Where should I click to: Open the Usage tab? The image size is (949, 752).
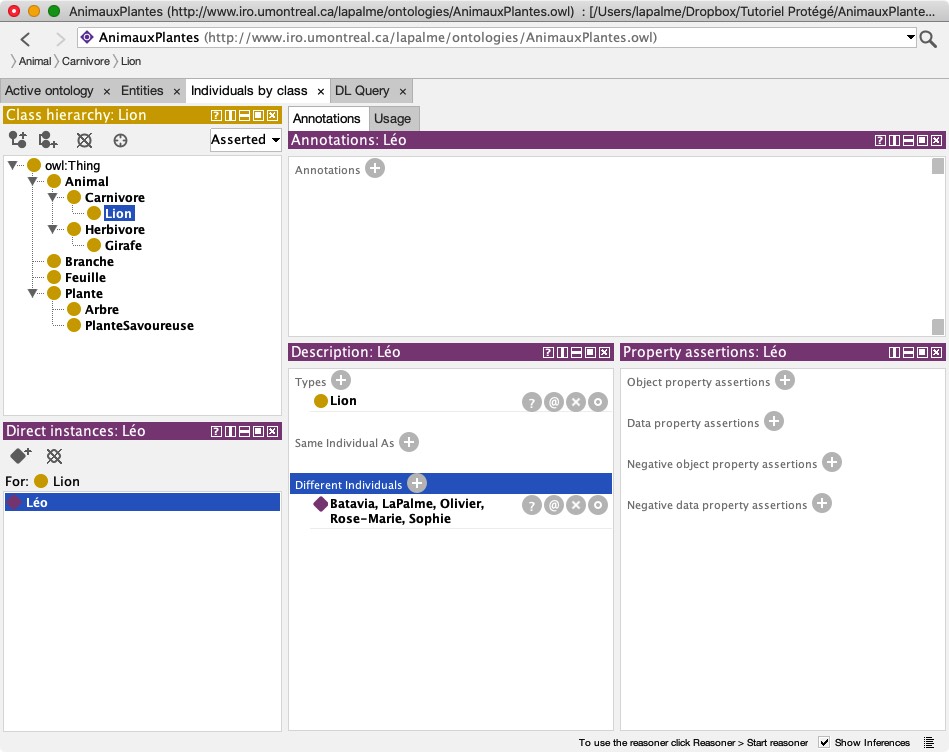point(392,118)
